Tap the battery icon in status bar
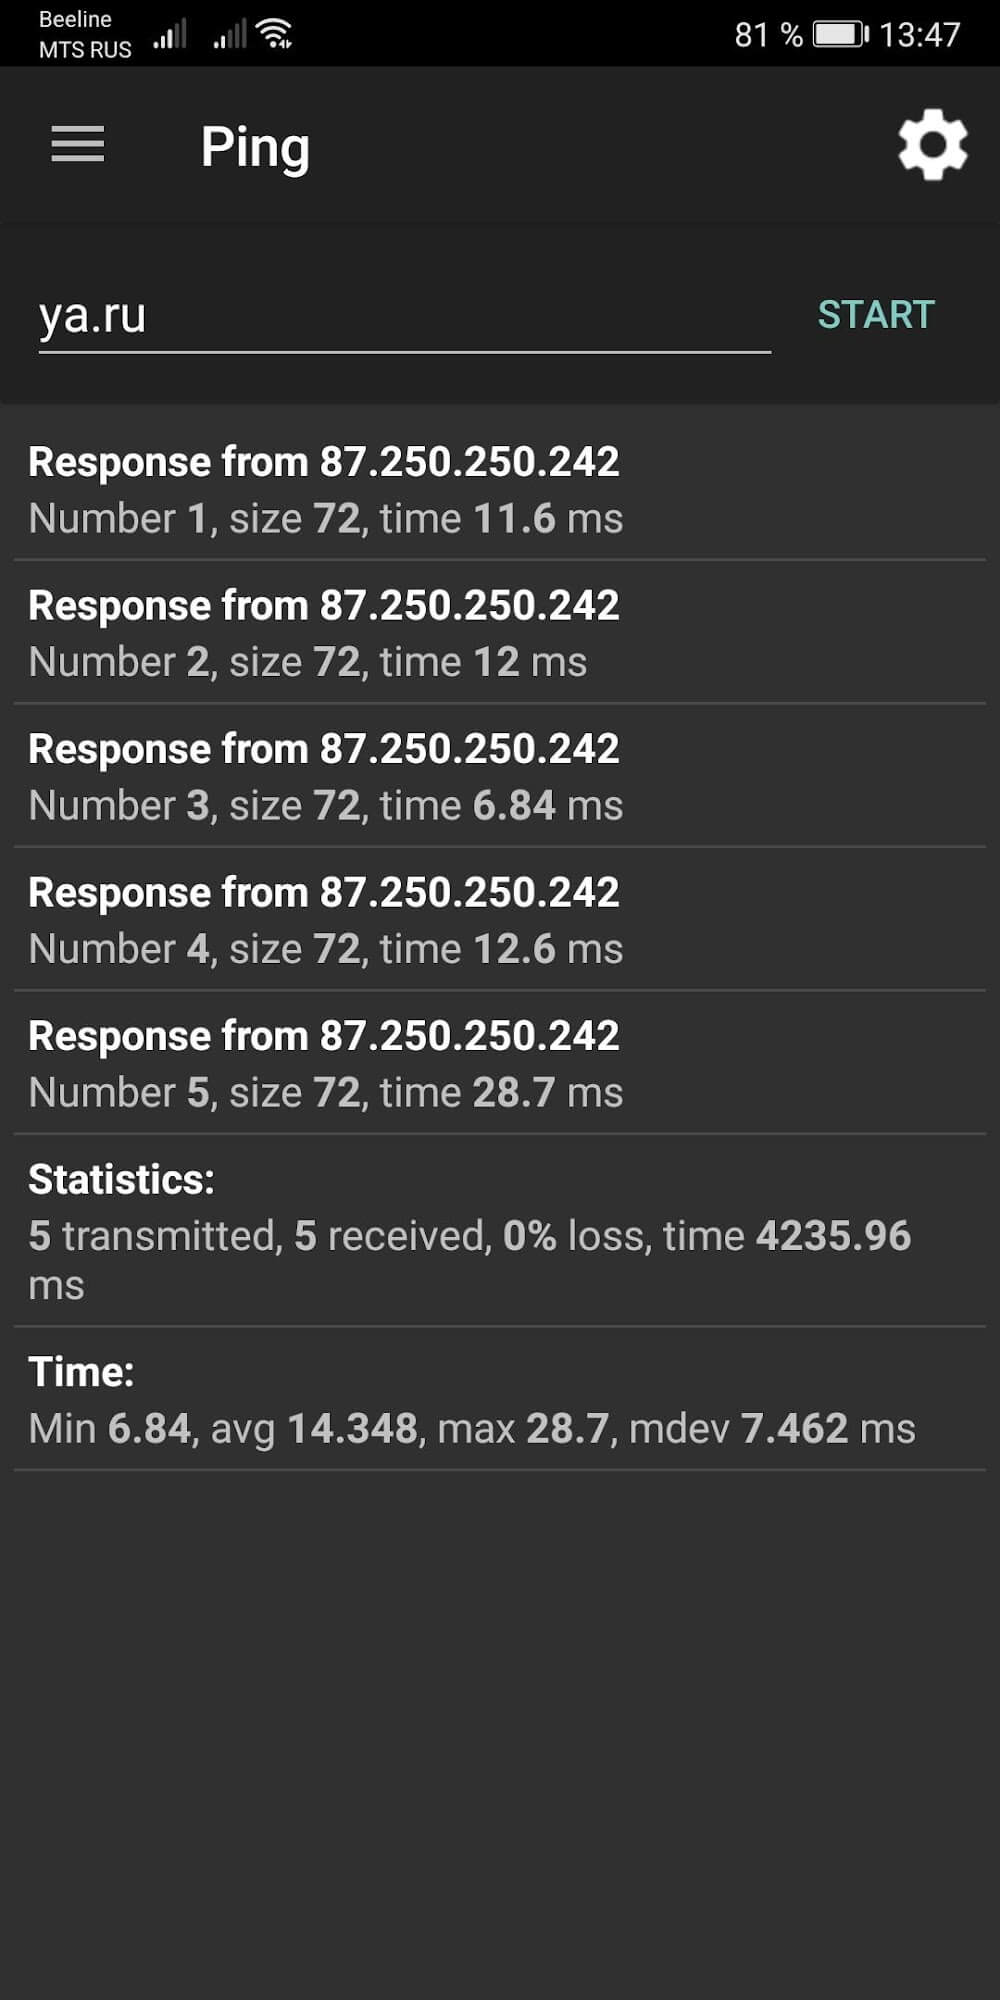The image size is (1000, 2000). [x=840, y=35]
